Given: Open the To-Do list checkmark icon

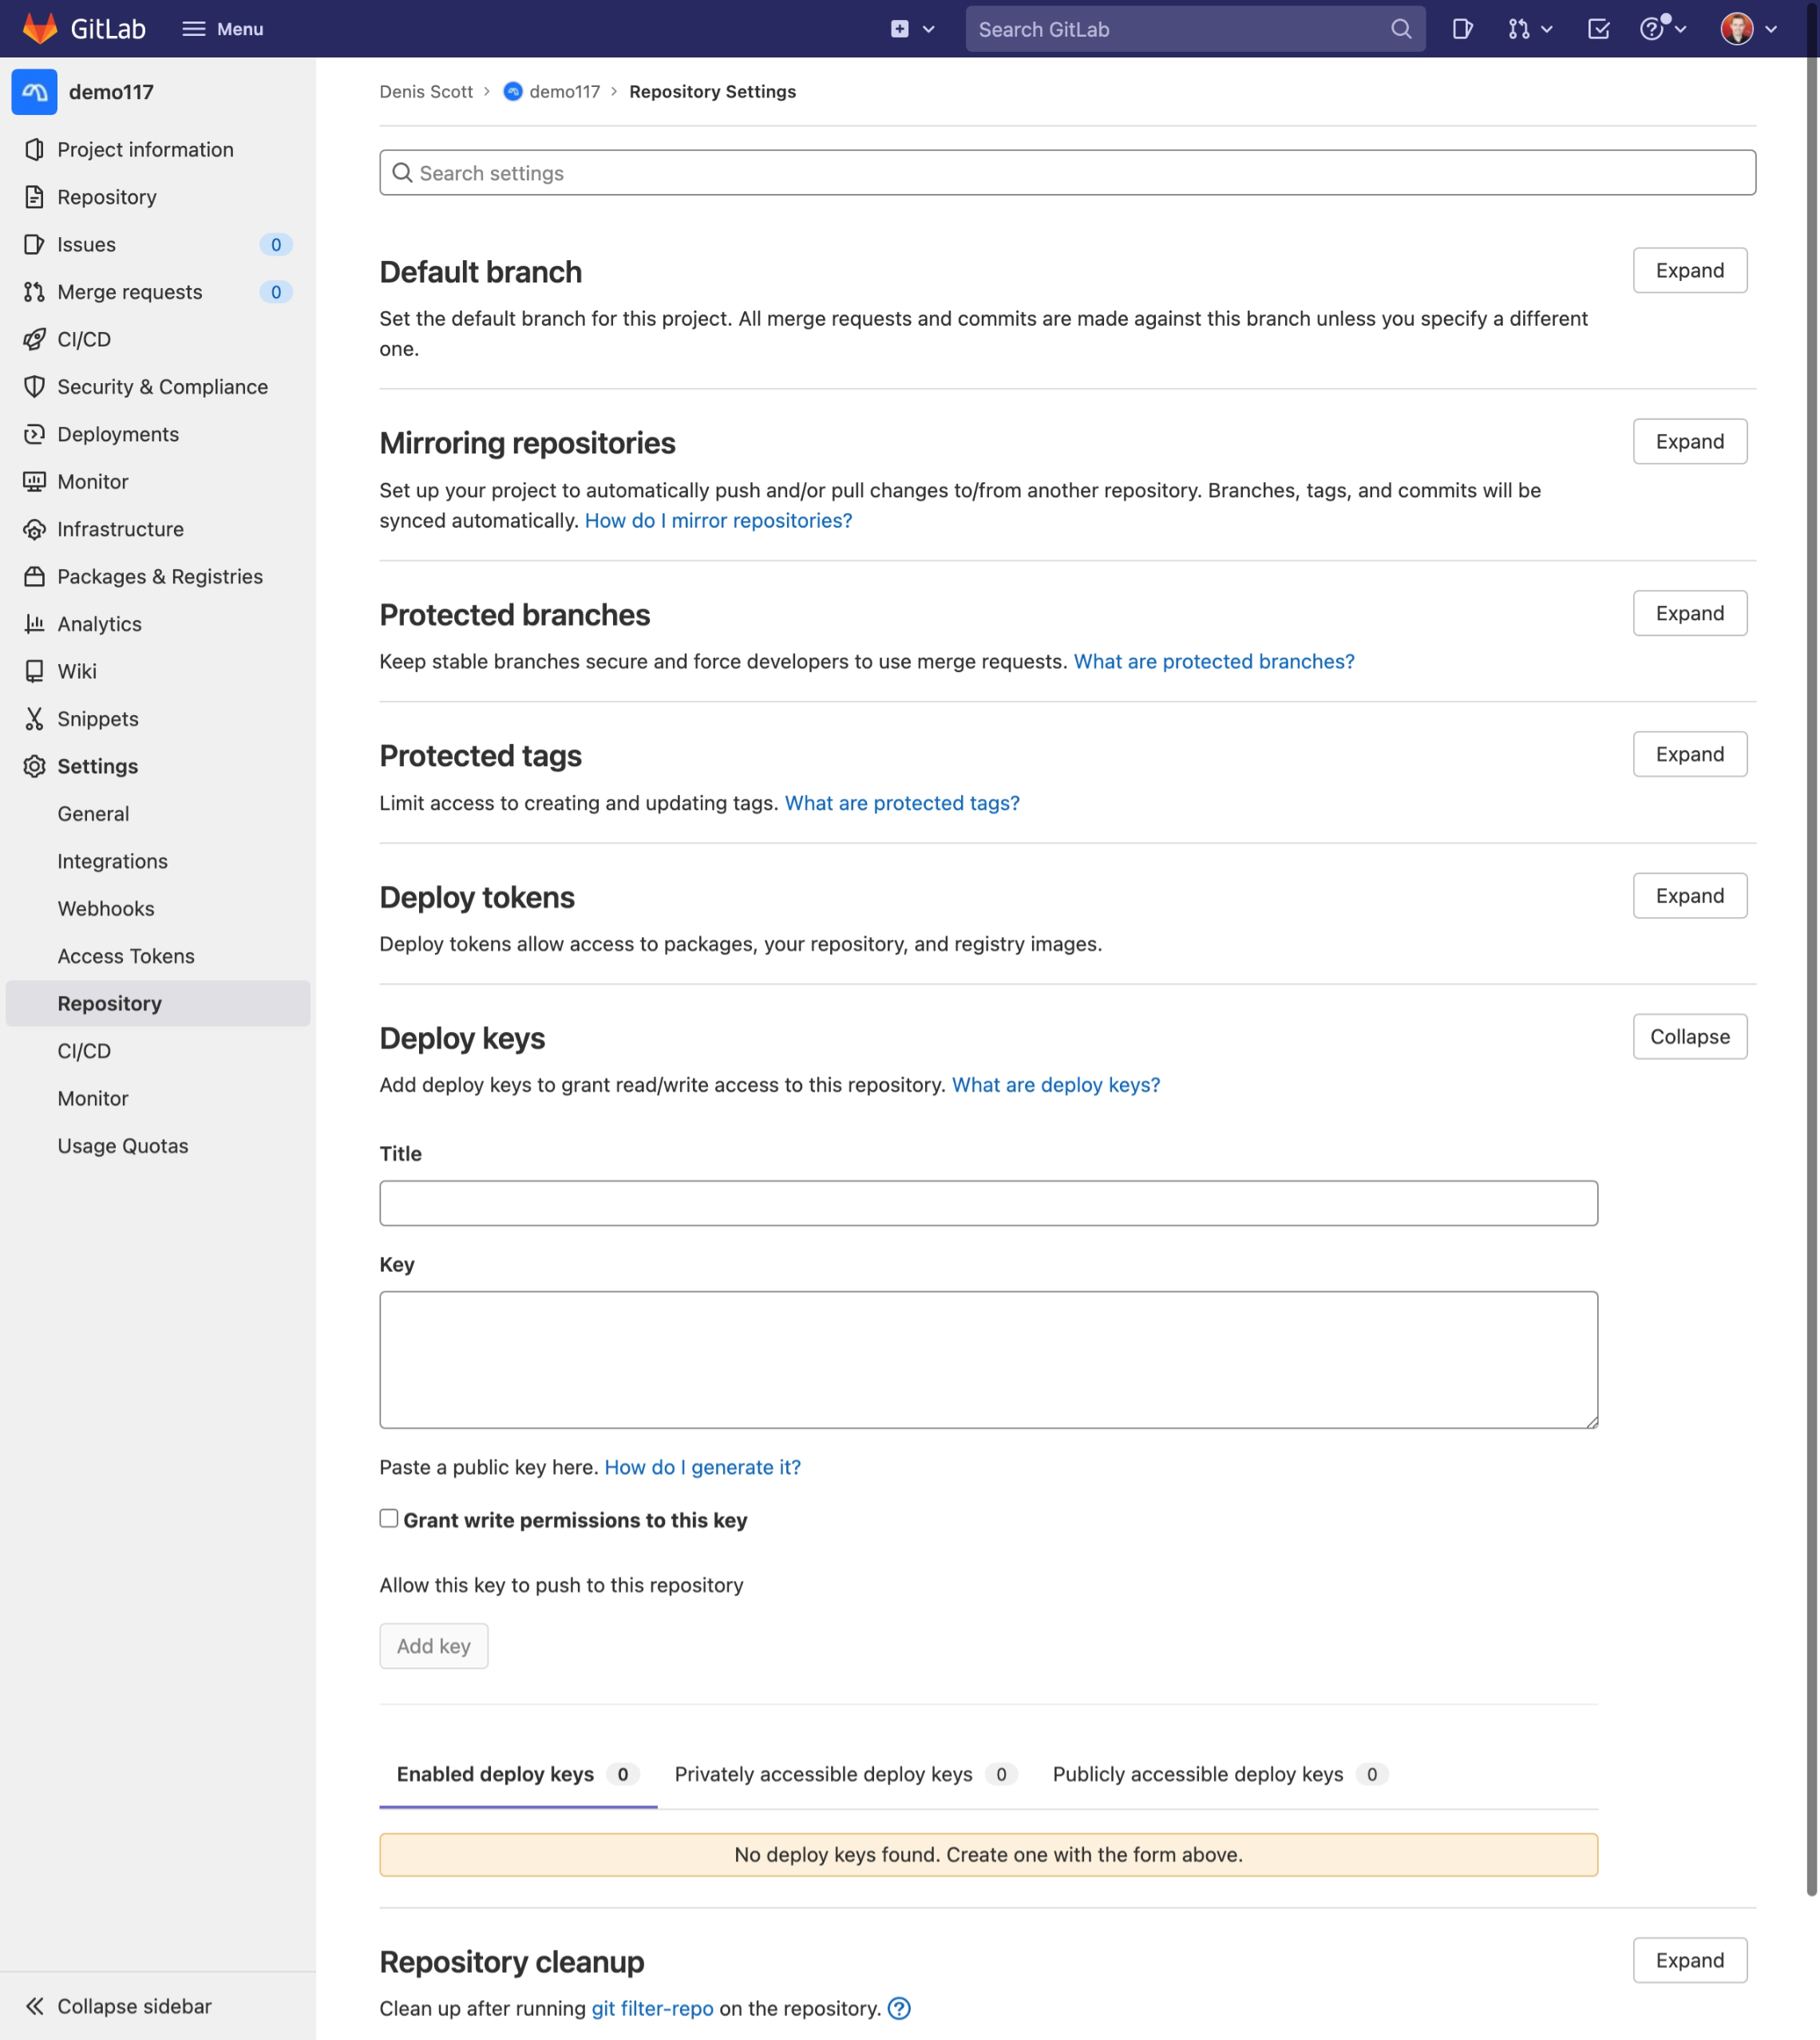Looking at the screenshot, I should (x=1598, y=29).
